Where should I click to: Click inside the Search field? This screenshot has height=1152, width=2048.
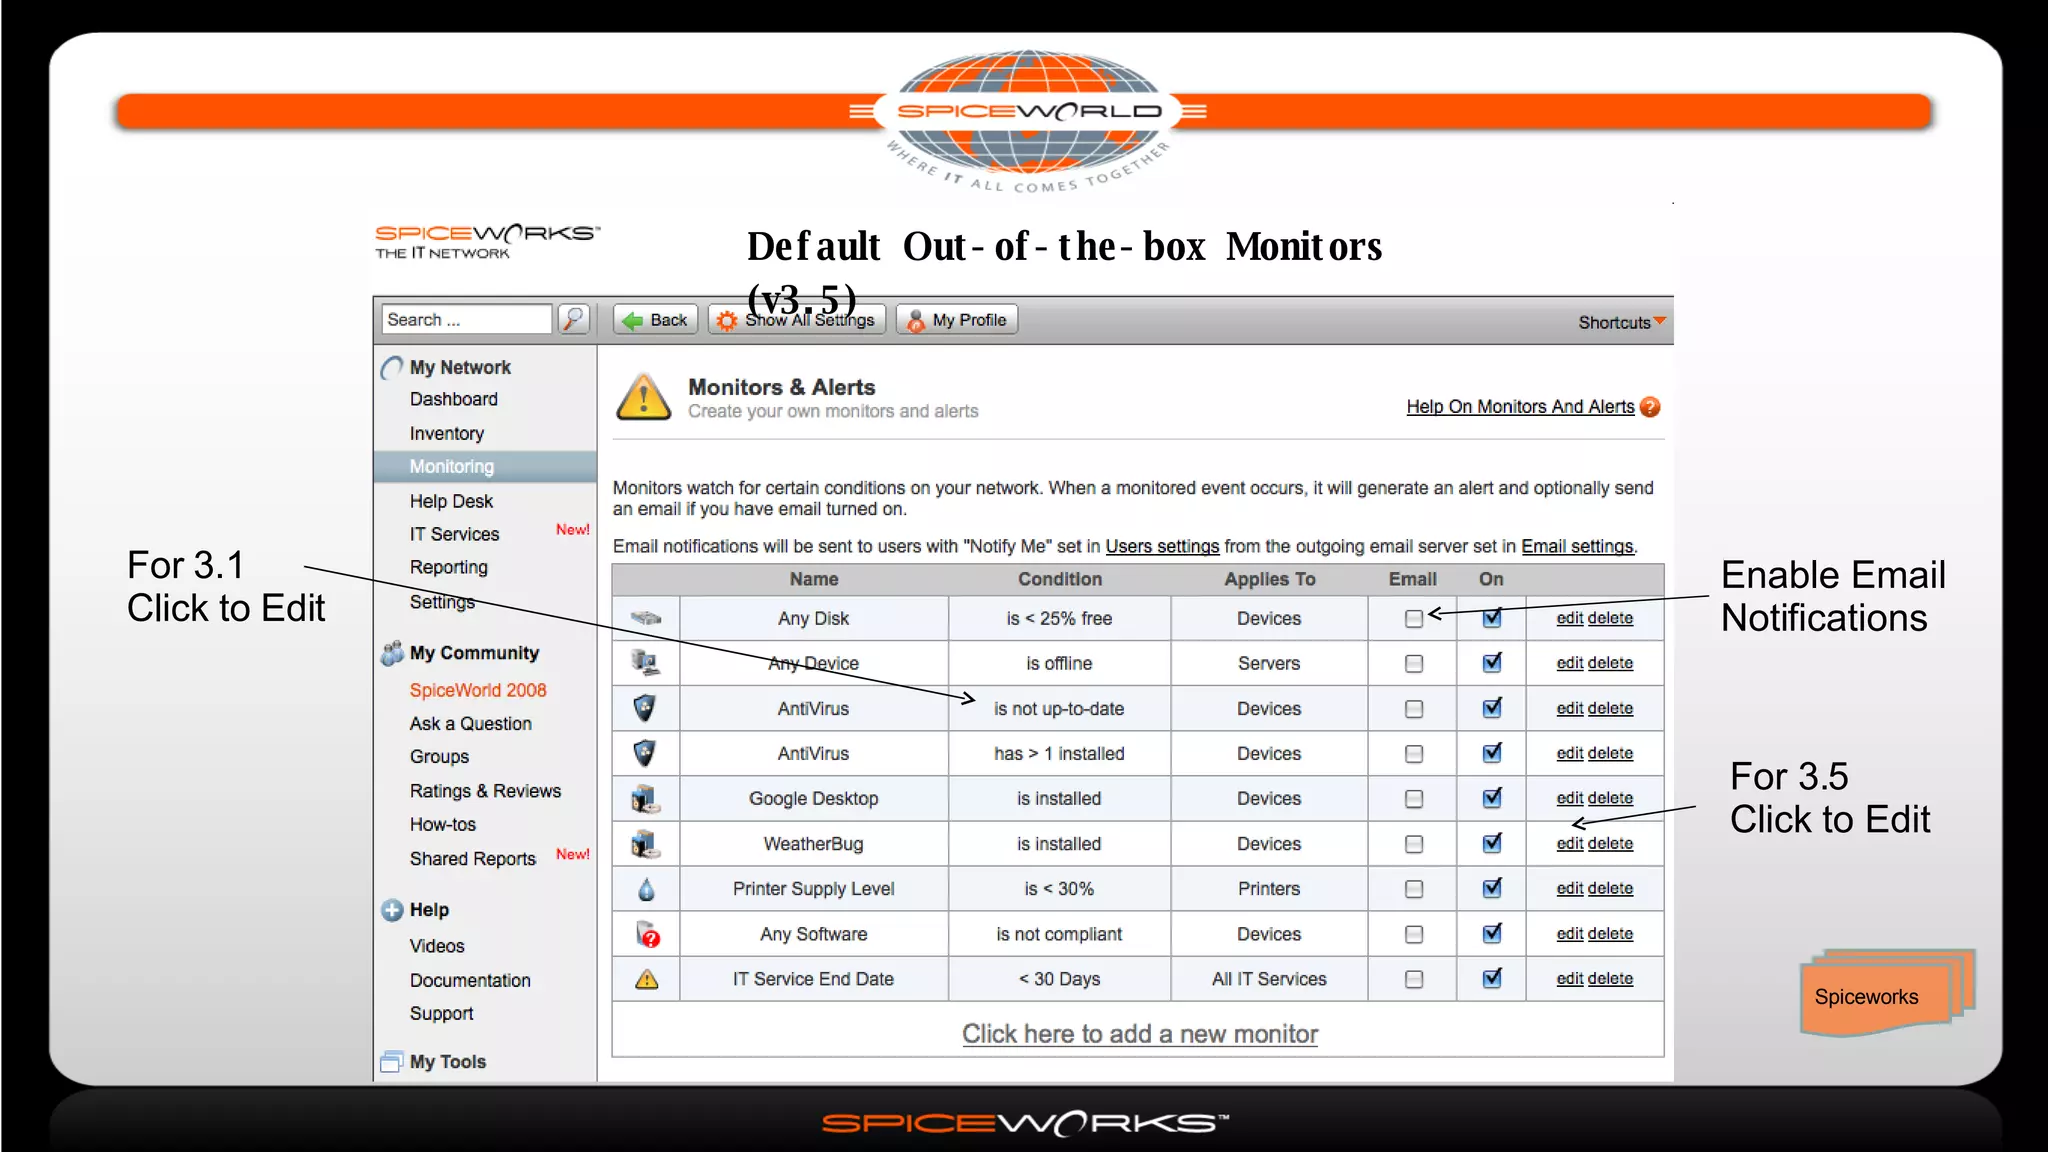[466, 319]
